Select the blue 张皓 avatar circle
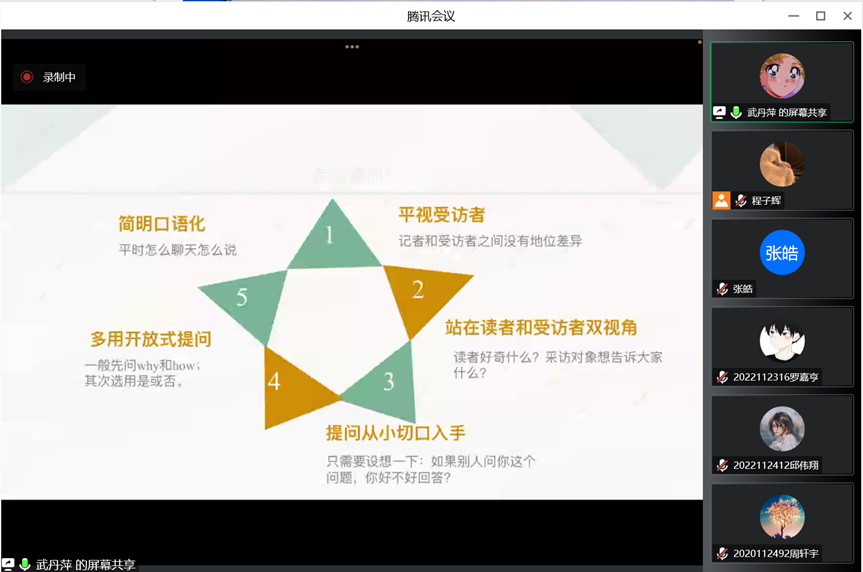Screen dimensions: 863x572 [x=782, y=253]
